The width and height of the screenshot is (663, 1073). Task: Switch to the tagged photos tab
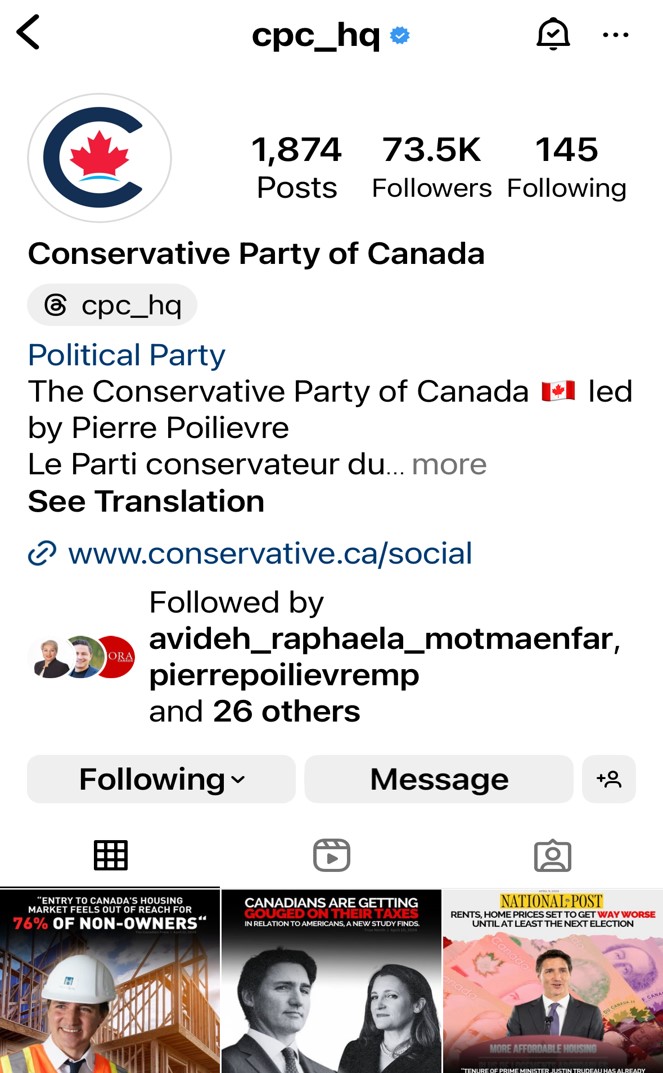[x=552, y=855]
